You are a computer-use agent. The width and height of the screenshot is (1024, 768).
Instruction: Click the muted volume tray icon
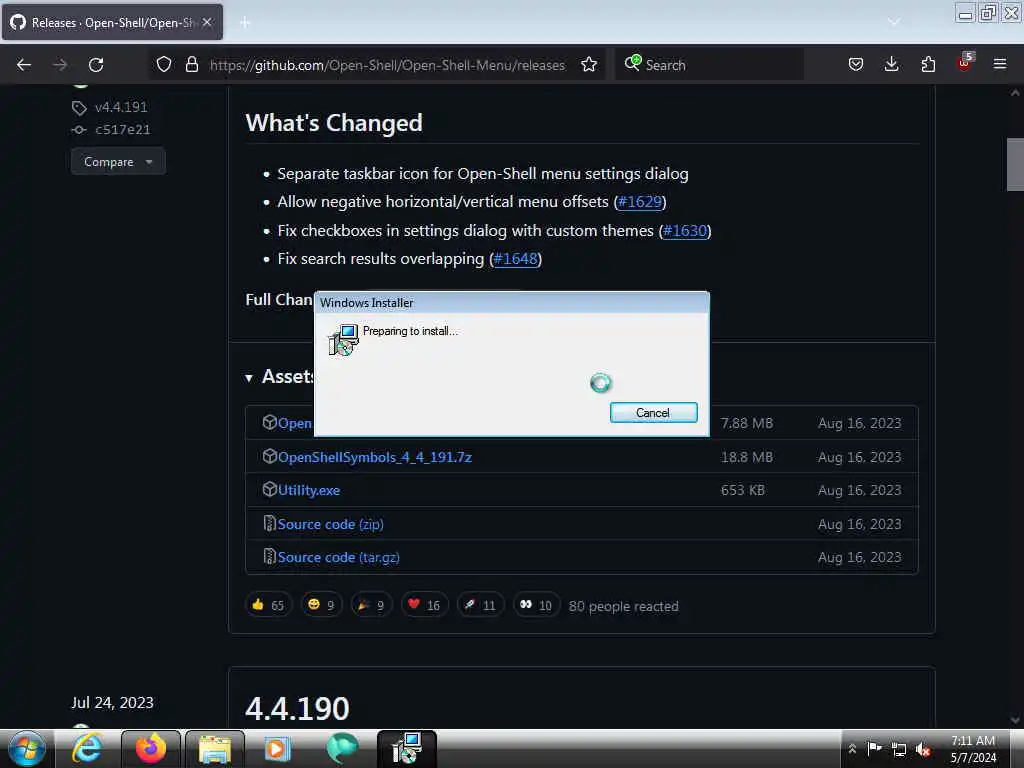(923, 750)
